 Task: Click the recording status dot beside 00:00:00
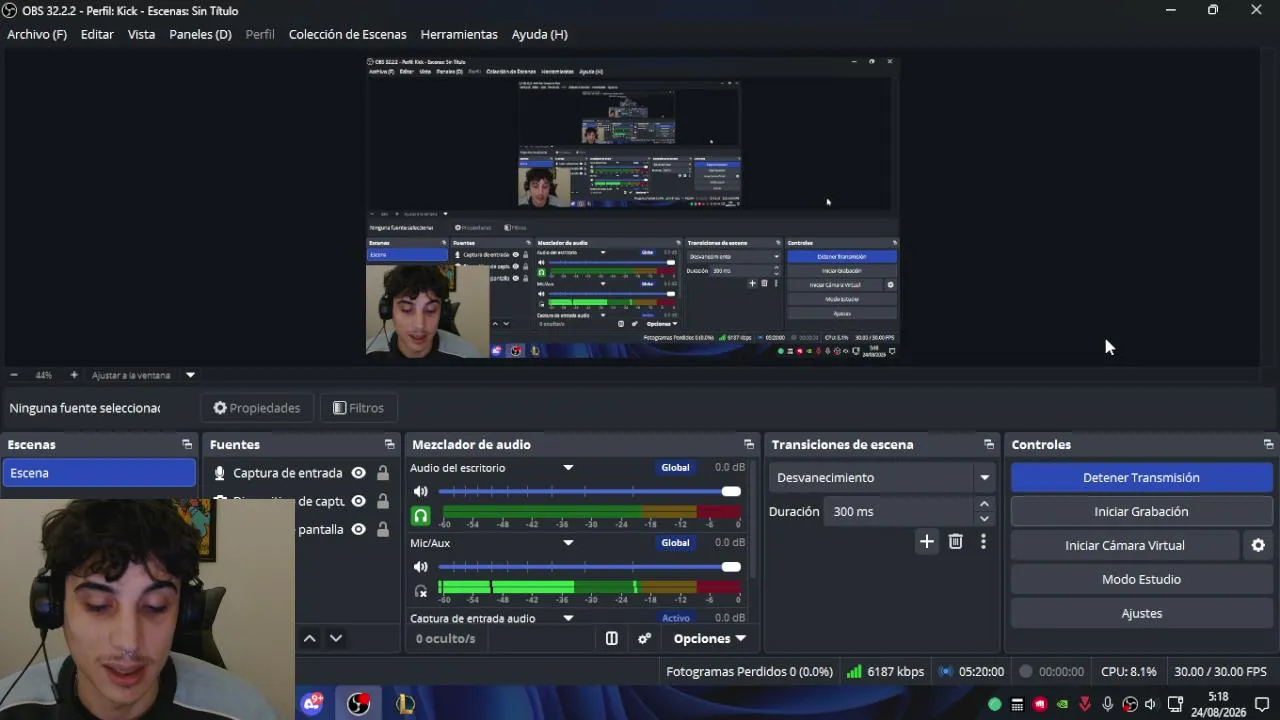point(1025,672)
